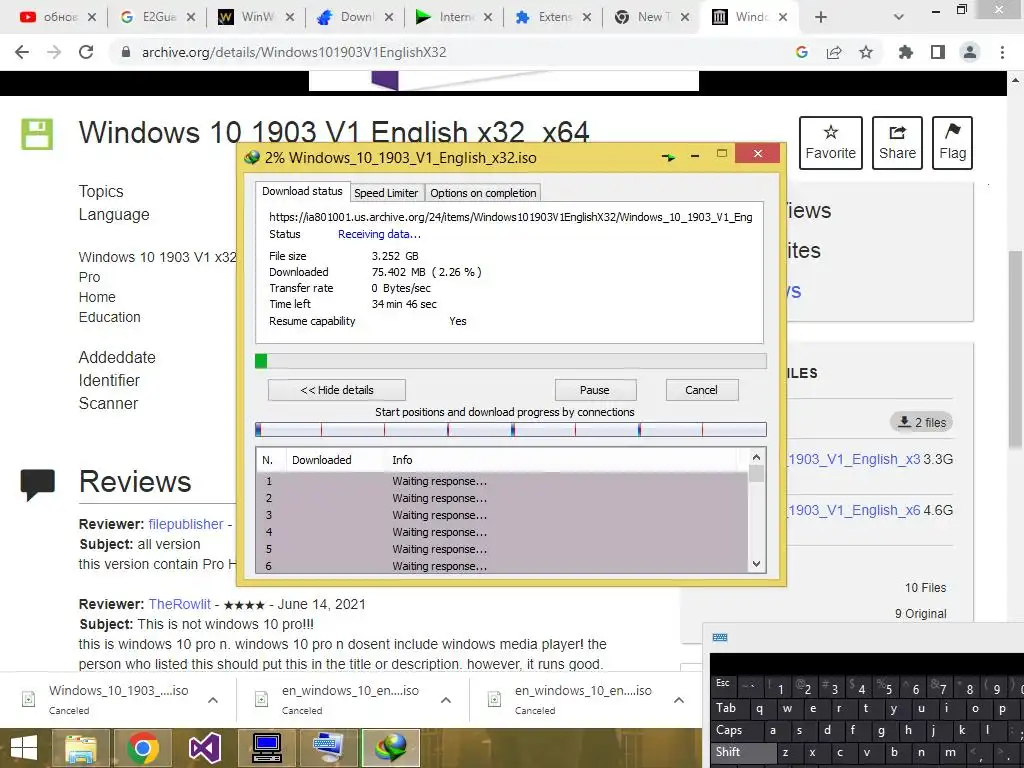Click the Google icon in address bar
The width and height of the screenshot is (1024, 768).
(802, 52)
